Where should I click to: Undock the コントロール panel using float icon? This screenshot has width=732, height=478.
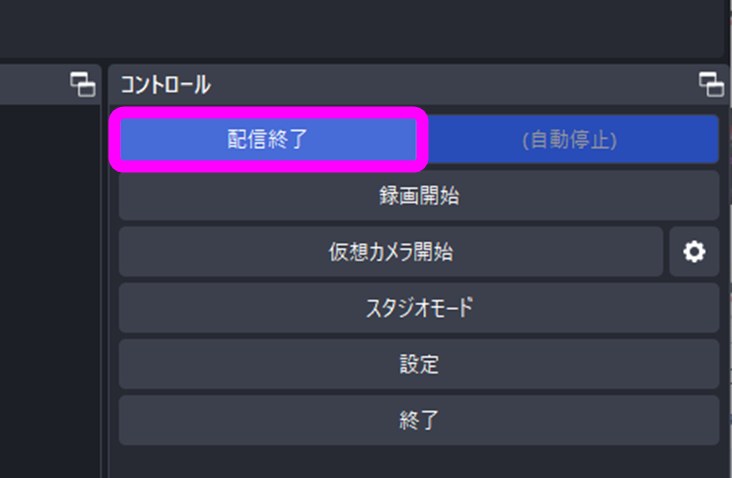point(711,84)
